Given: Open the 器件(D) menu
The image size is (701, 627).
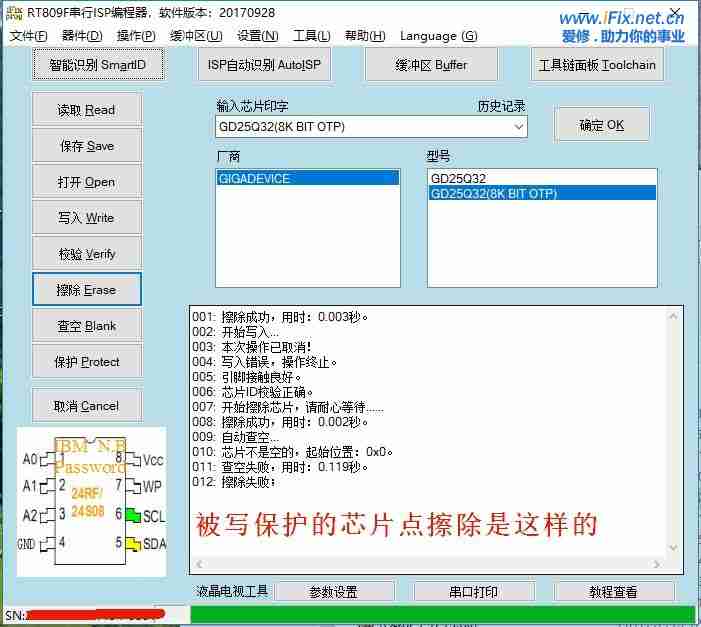Looking at the screenshot, I should point(82,36).
